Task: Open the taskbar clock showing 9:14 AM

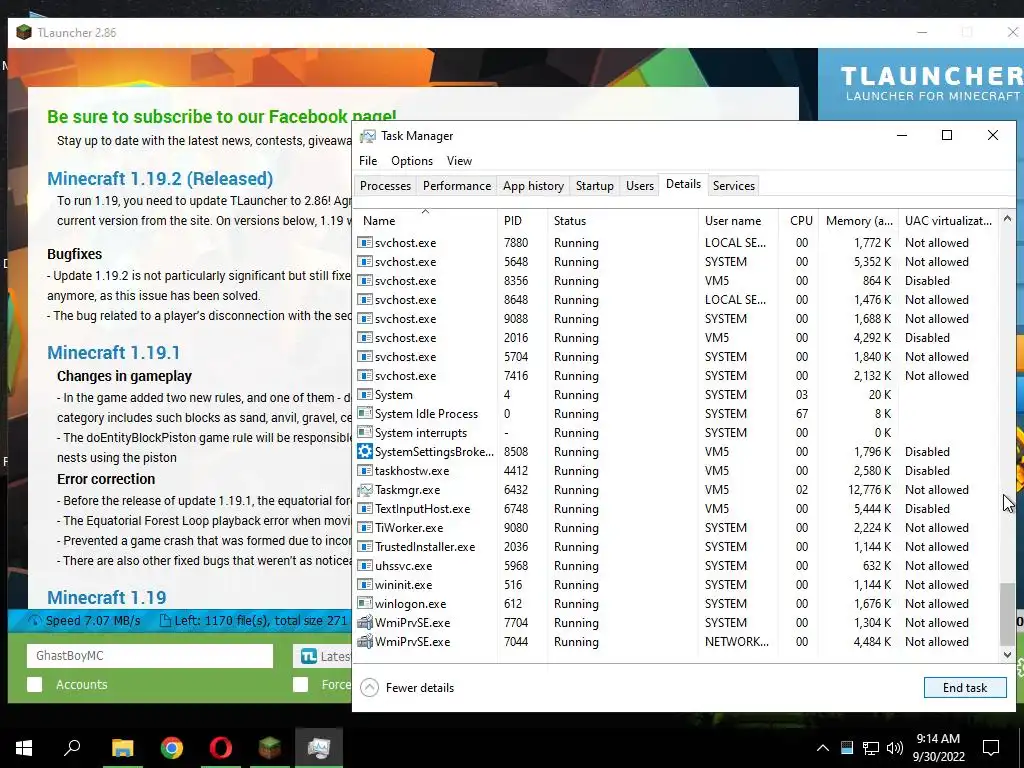Action: pyautogui.click(x=938, y=748)
